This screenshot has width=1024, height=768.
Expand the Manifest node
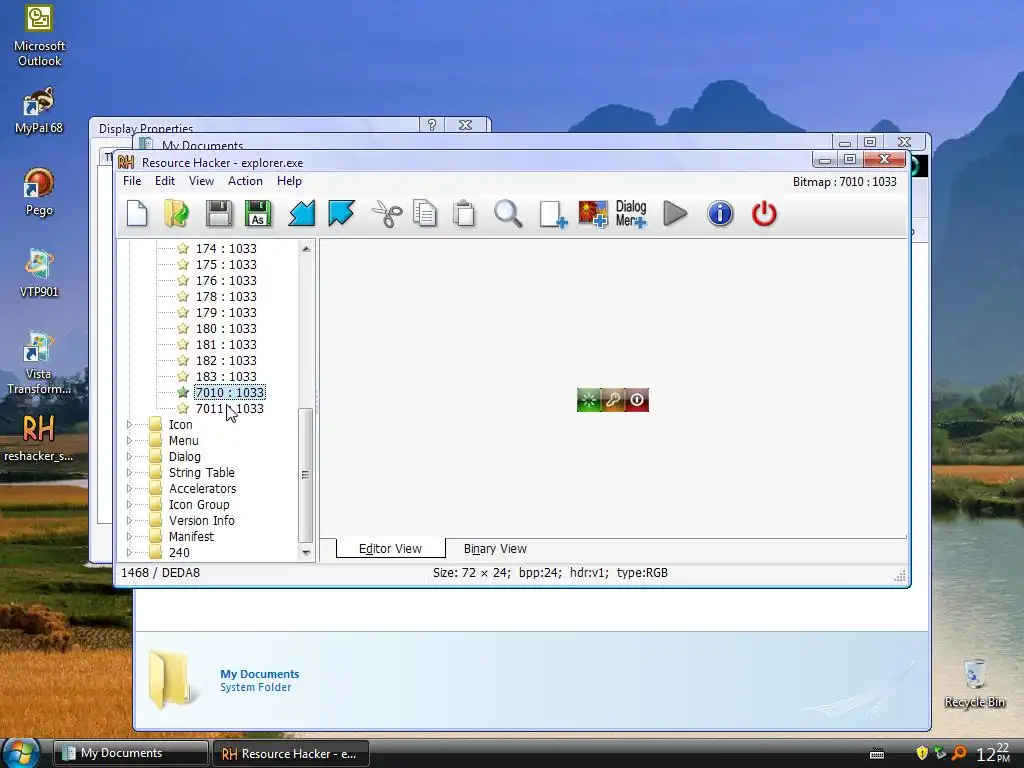(x=129, y=537)
